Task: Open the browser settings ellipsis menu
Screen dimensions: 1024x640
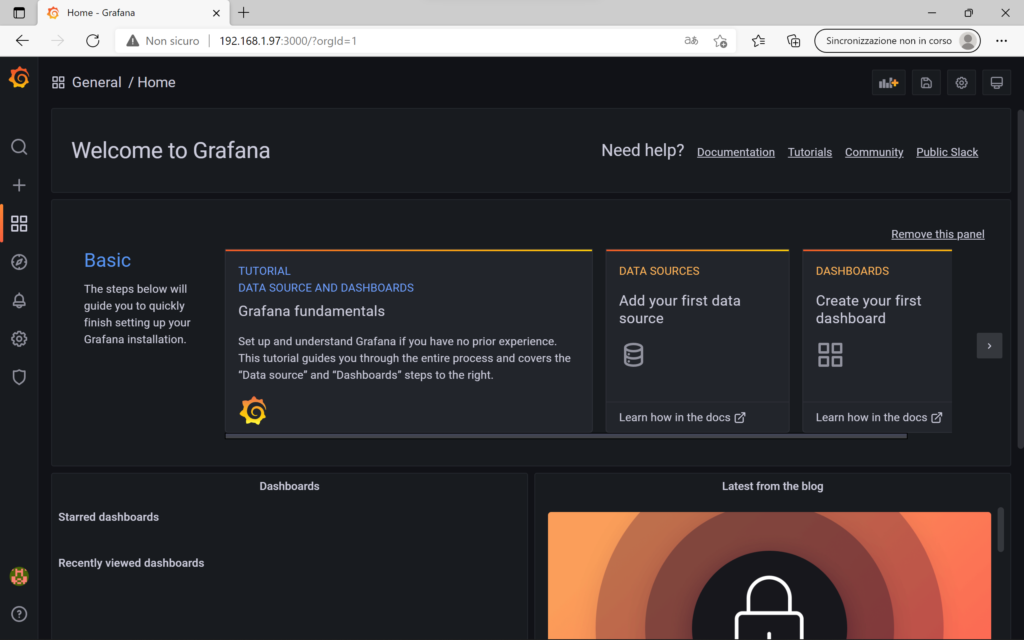Action: [1001, 40]
